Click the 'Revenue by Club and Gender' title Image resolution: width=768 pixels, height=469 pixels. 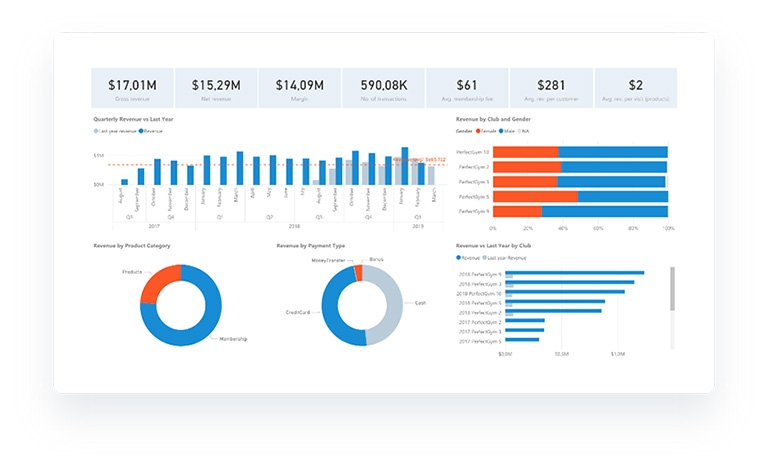(493, 119)
